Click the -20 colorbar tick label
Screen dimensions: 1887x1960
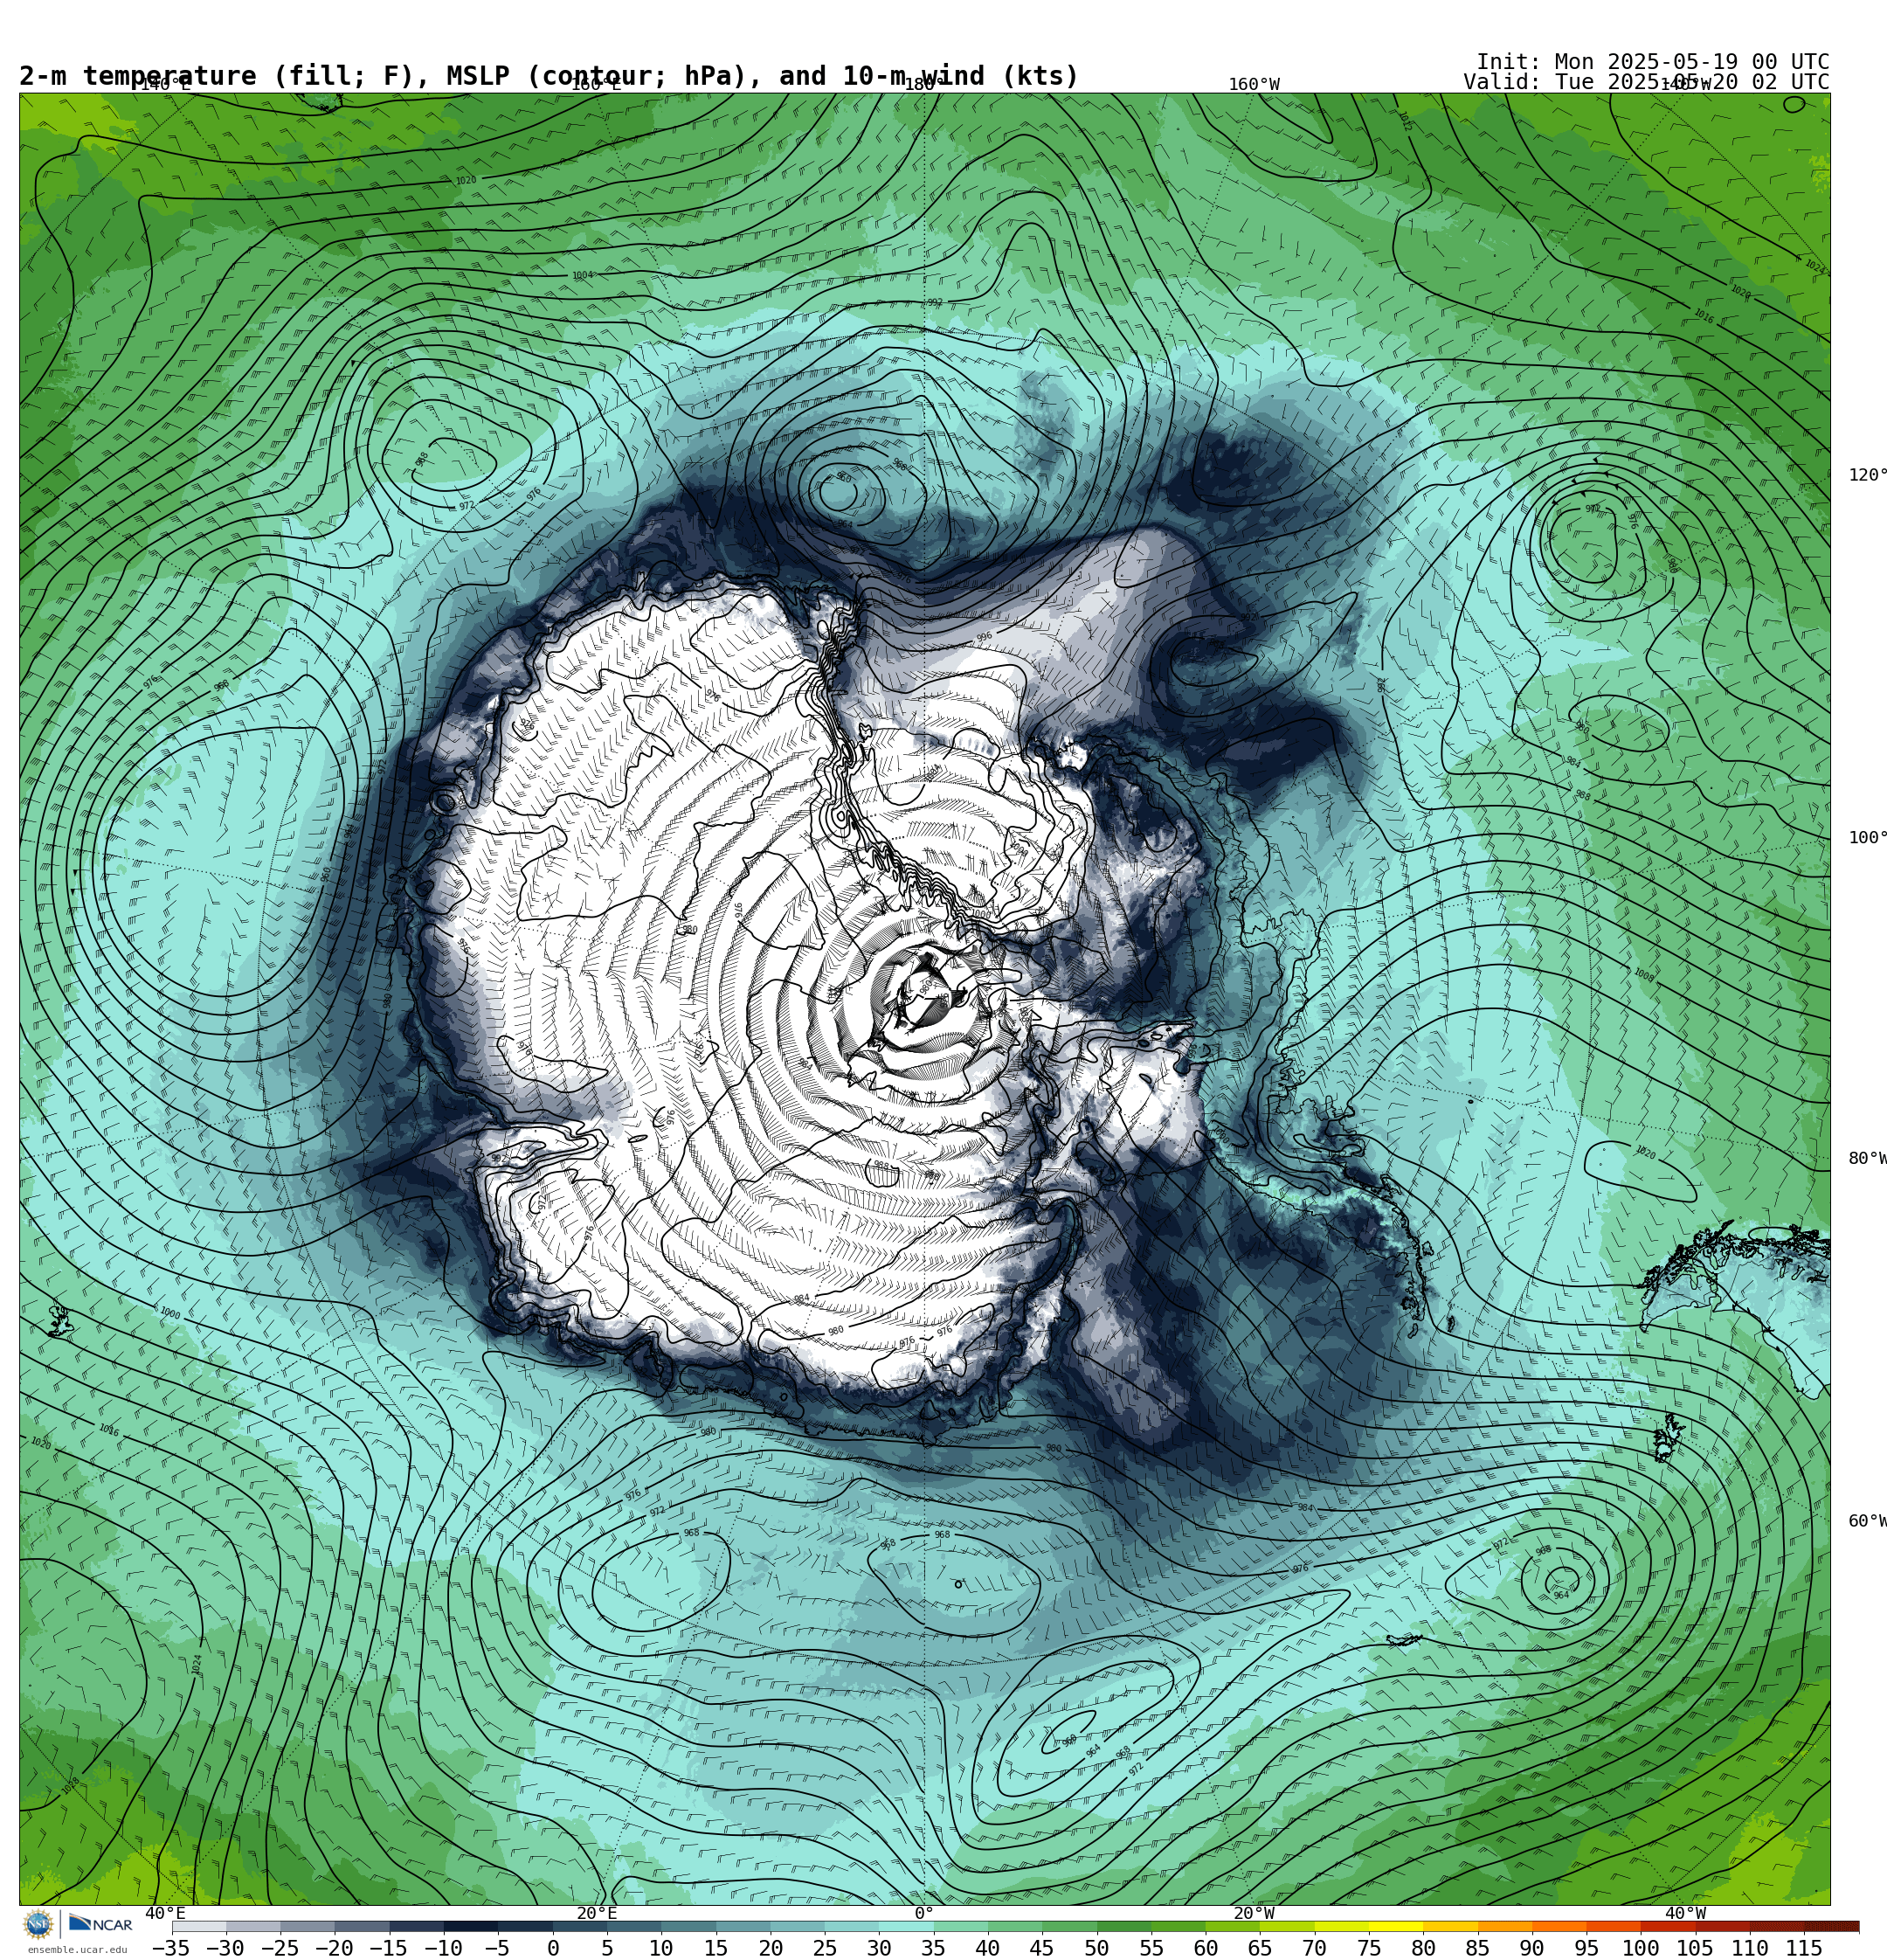pyautogui.click(x=334, y=1948)
